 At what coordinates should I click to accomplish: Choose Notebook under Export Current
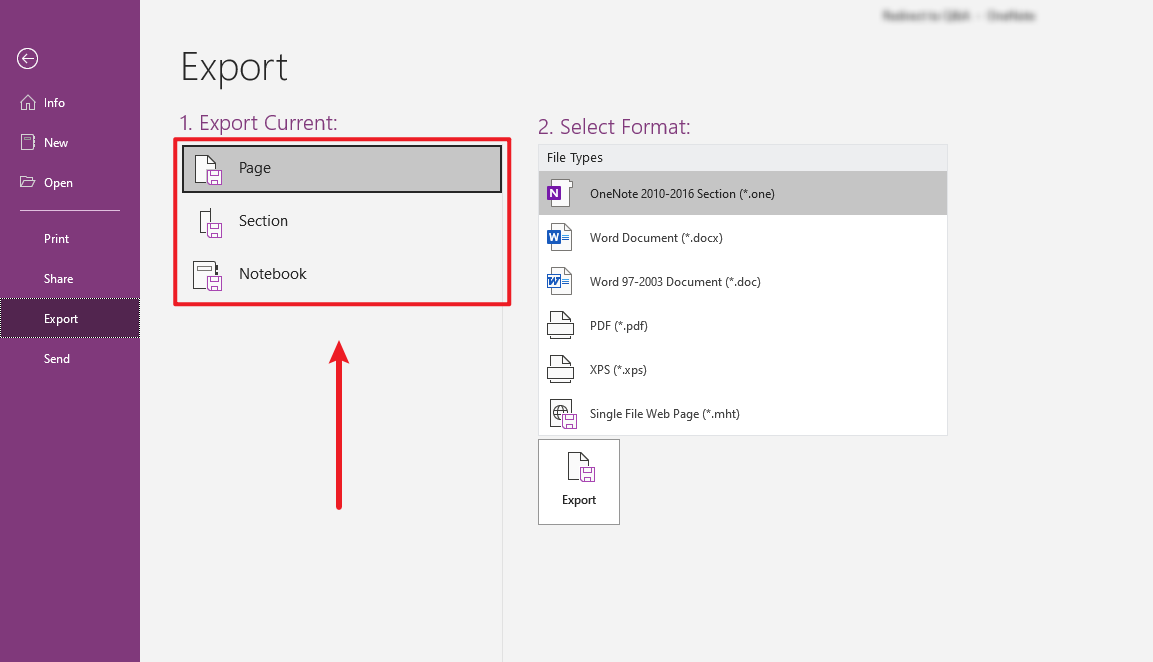(x=342, y=274)
